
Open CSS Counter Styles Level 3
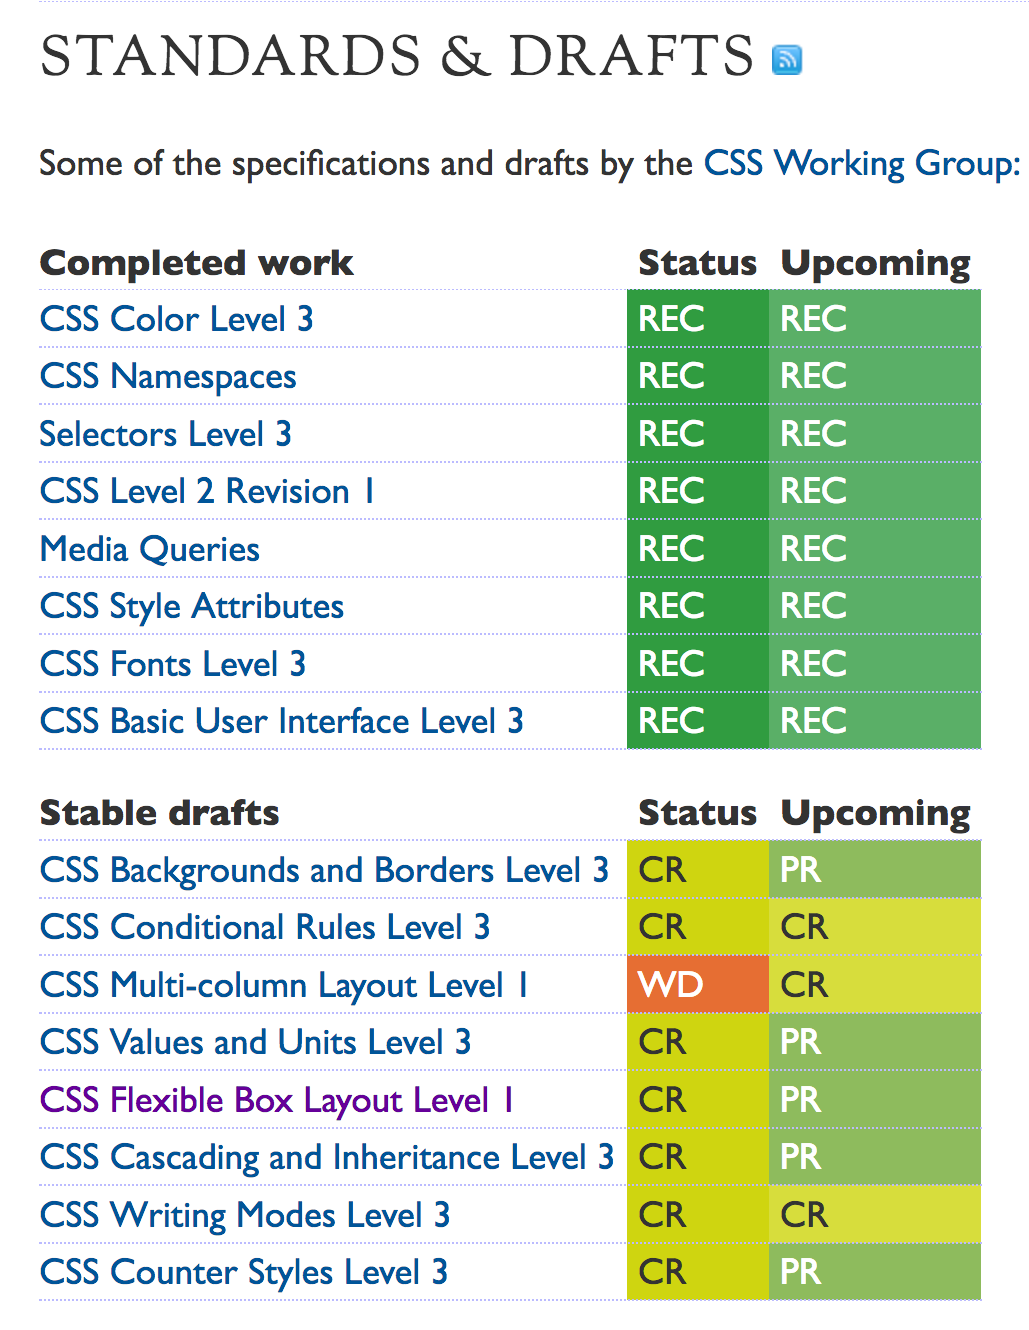[x=244, y=1273]
